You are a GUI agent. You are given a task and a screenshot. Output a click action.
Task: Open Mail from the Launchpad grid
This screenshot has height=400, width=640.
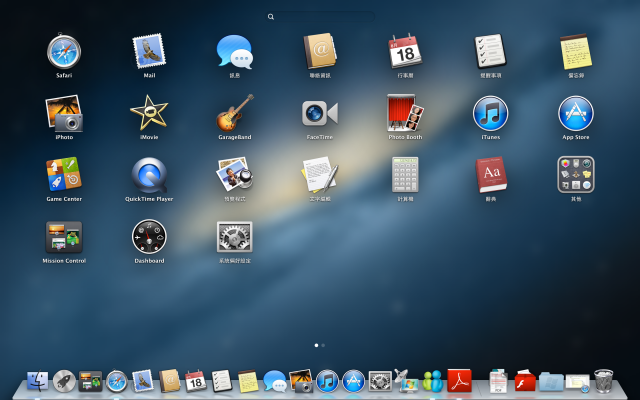coord(149,51)
